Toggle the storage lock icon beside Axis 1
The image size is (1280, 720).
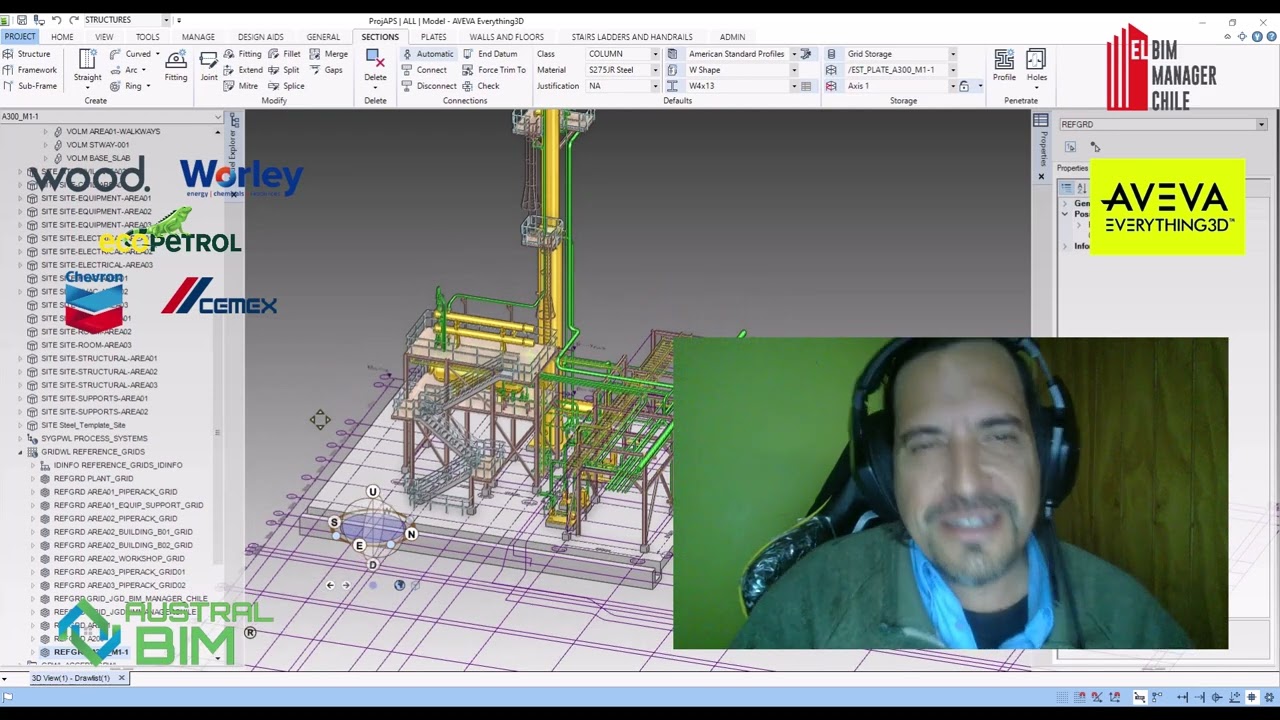(x=964, y=86)
